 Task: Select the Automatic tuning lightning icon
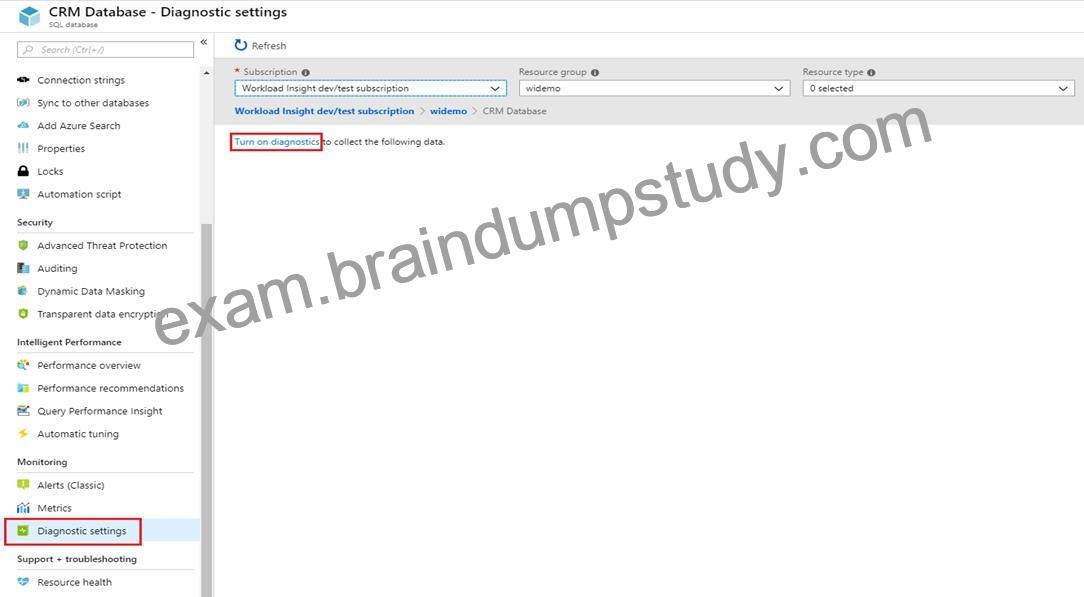point(23,433)
